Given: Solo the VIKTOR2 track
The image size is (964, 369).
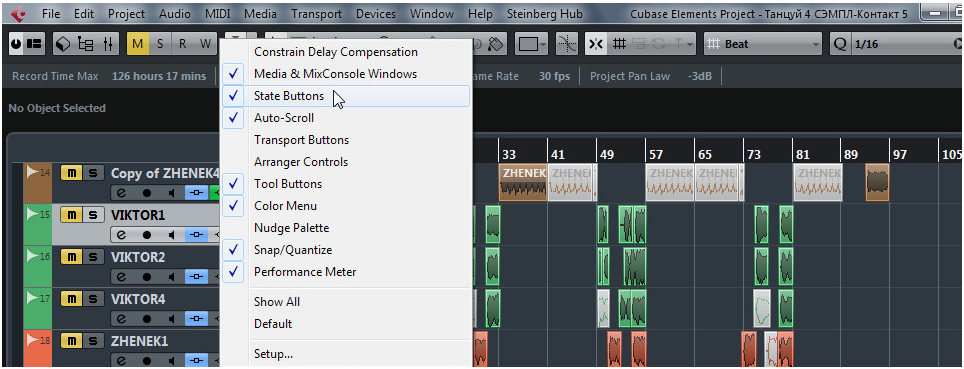Looking at the screenshot, I should (x=92, y=257).
